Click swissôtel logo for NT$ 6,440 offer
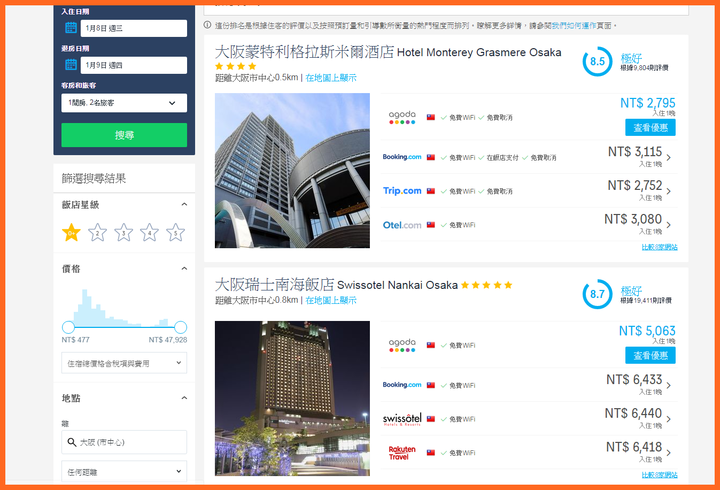 click(402, 419)
